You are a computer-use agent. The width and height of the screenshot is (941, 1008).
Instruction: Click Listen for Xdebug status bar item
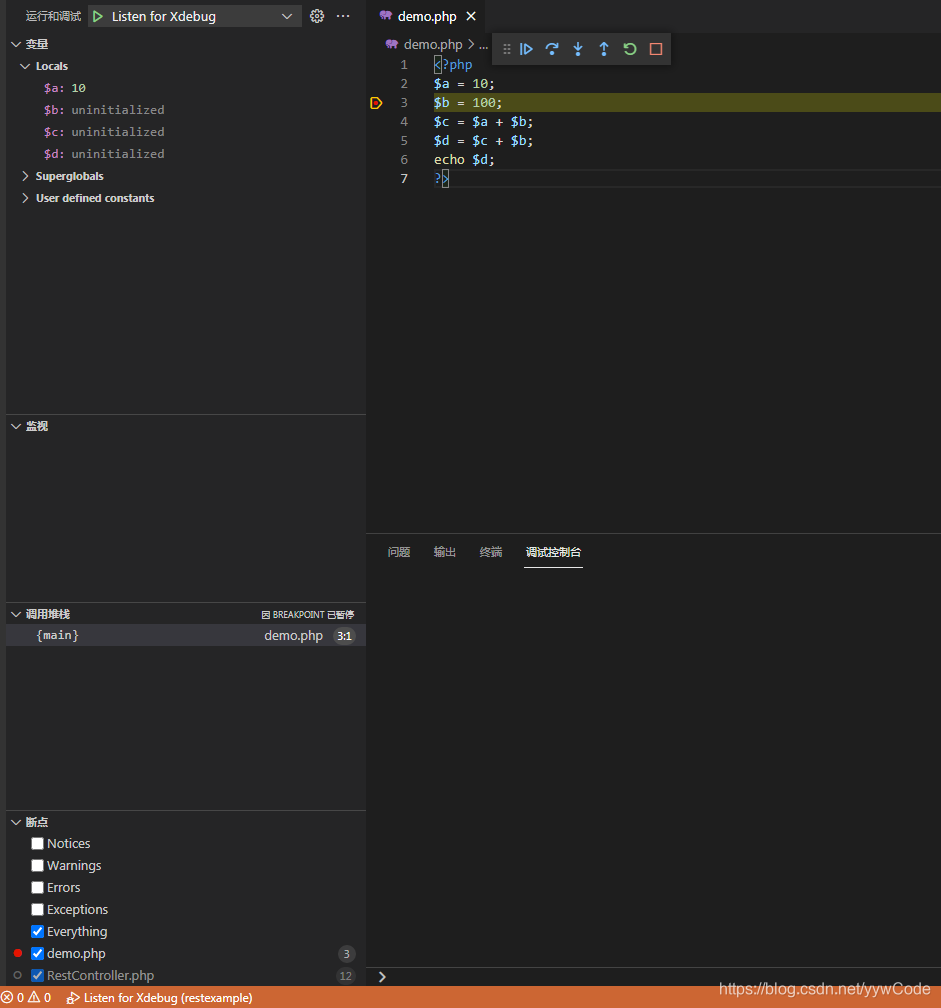(160, 998)
